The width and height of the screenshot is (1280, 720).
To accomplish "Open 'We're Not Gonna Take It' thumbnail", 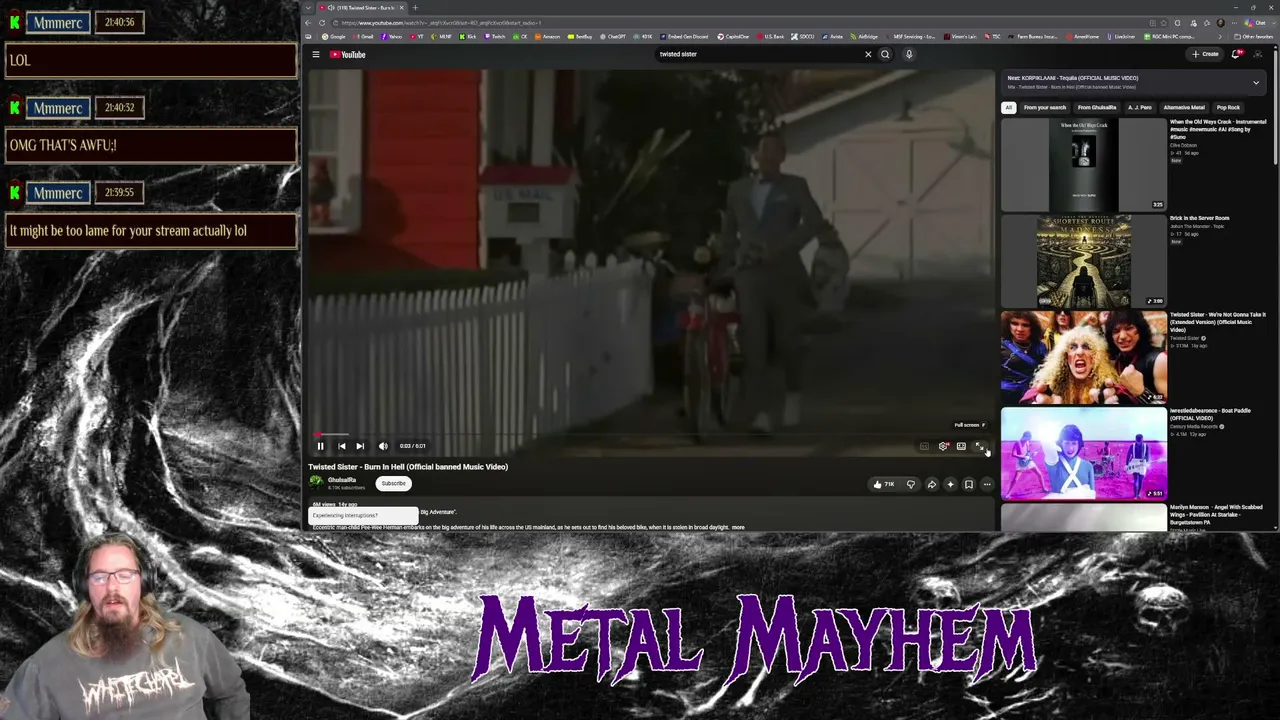I will coord(1084,357).
